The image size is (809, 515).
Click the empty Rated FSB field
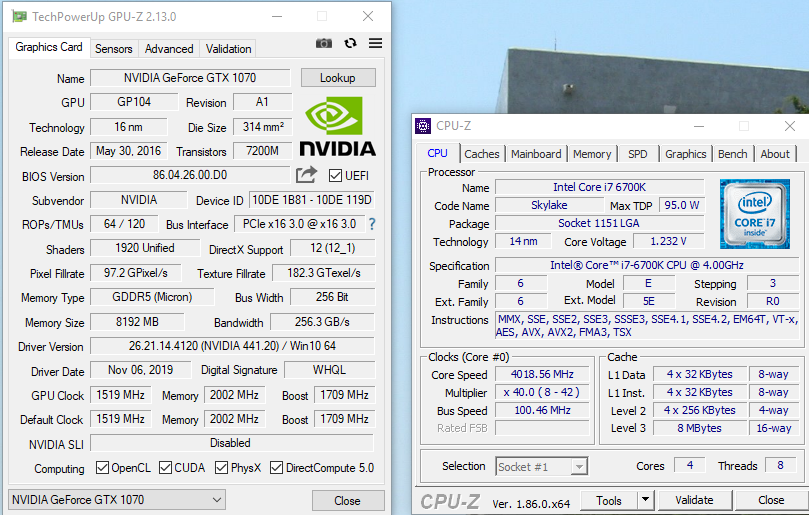pyautogui.click(x=542, y=428)
